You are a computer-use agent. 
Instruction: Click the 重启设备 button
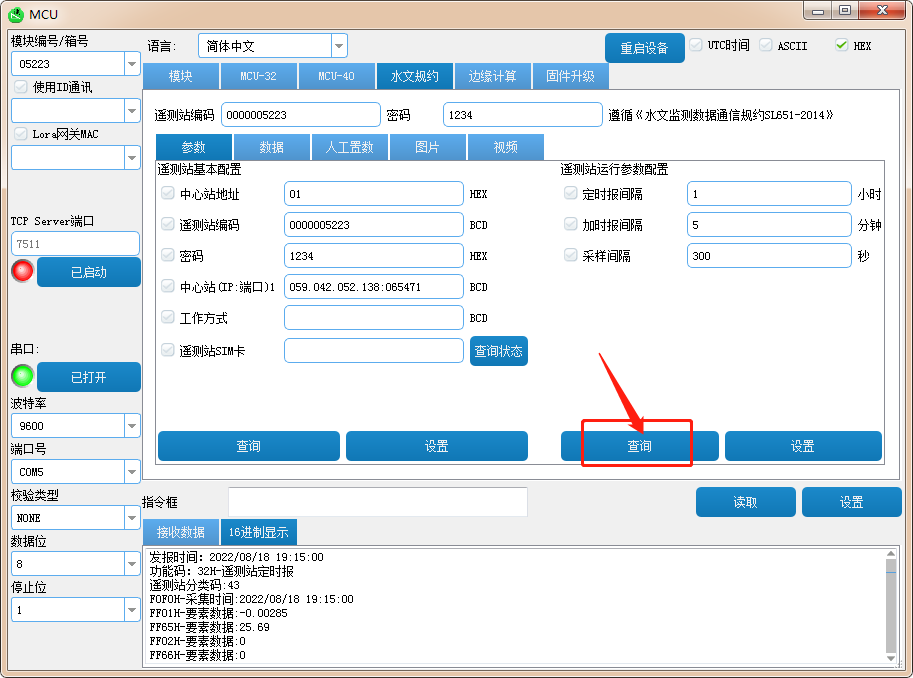[x=644, y=48]
